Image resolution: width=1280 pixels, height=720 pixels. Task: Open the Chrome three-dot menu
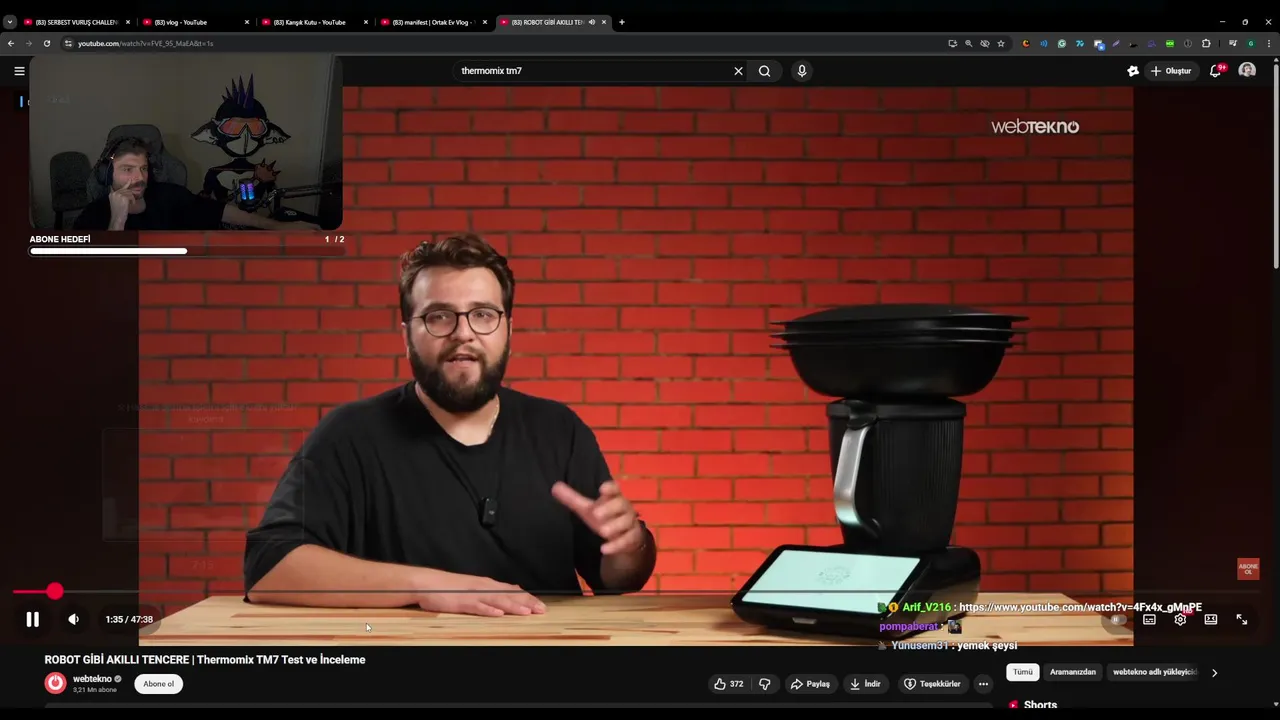click(x=1269, y=43)
